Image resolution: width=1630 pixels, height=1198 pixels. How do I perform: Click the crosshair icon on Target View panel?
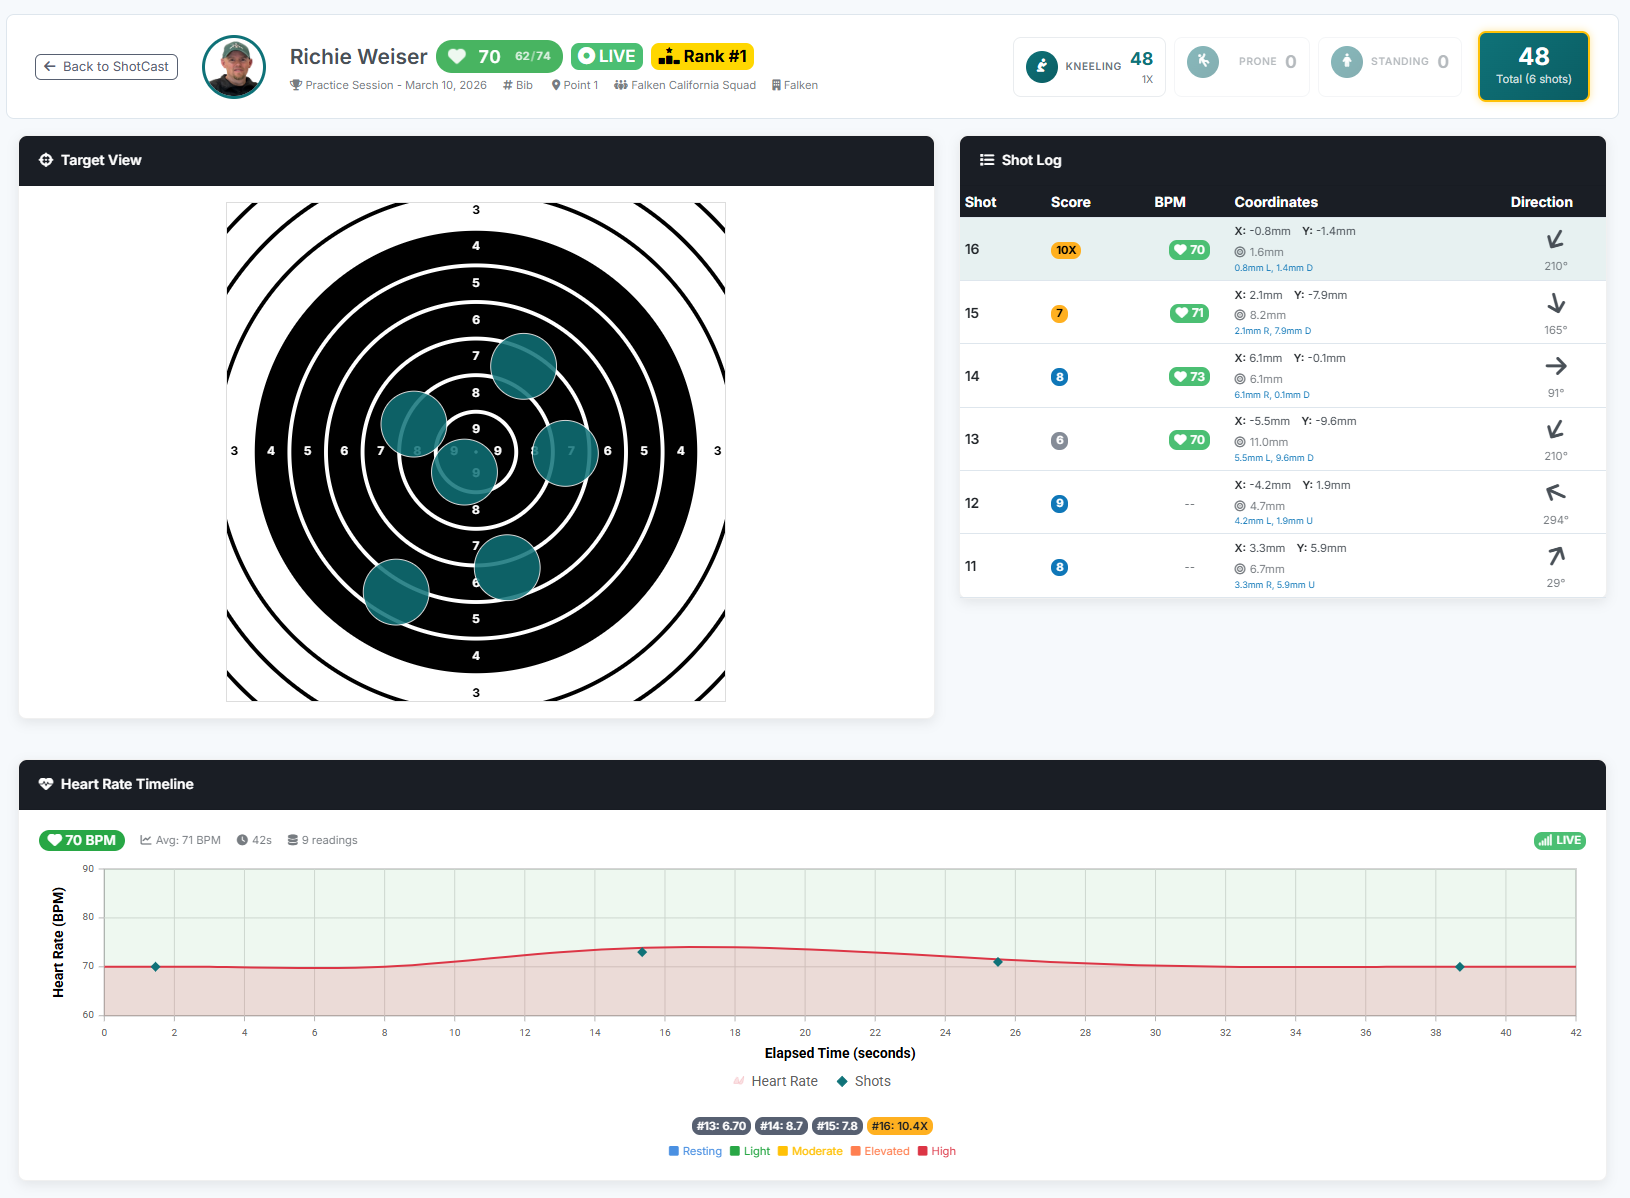pos(46,160)
